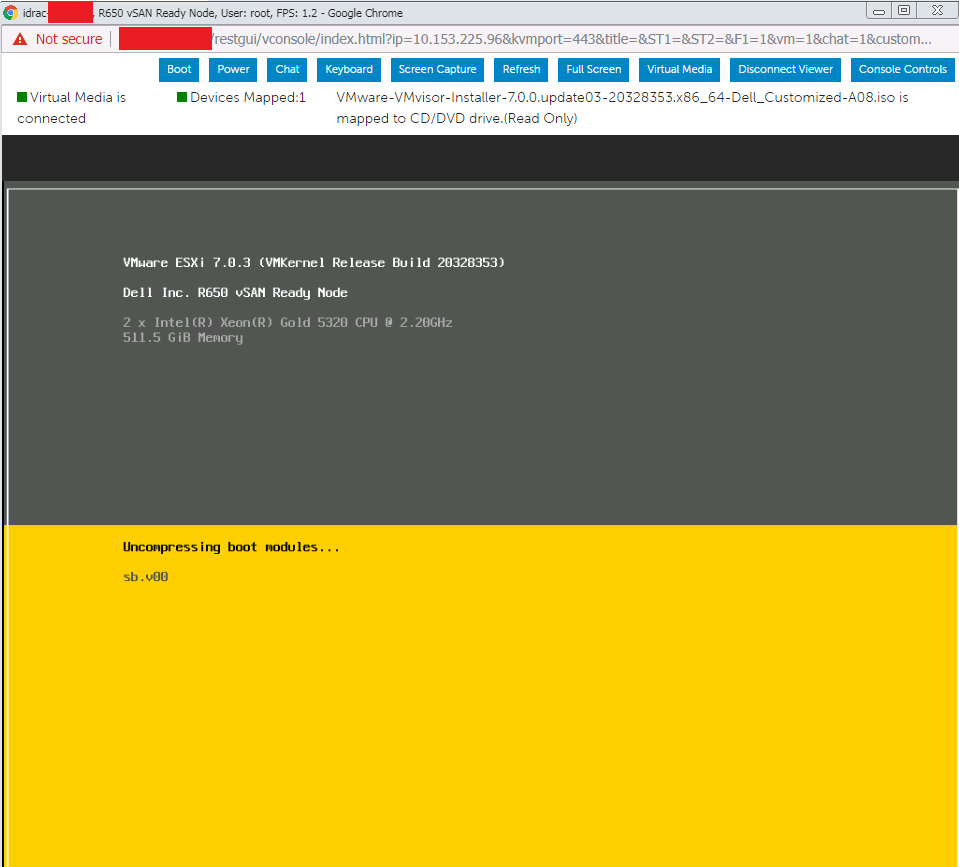Click the Not secure warning icon
959x867 pixels.
pos(20,39)
